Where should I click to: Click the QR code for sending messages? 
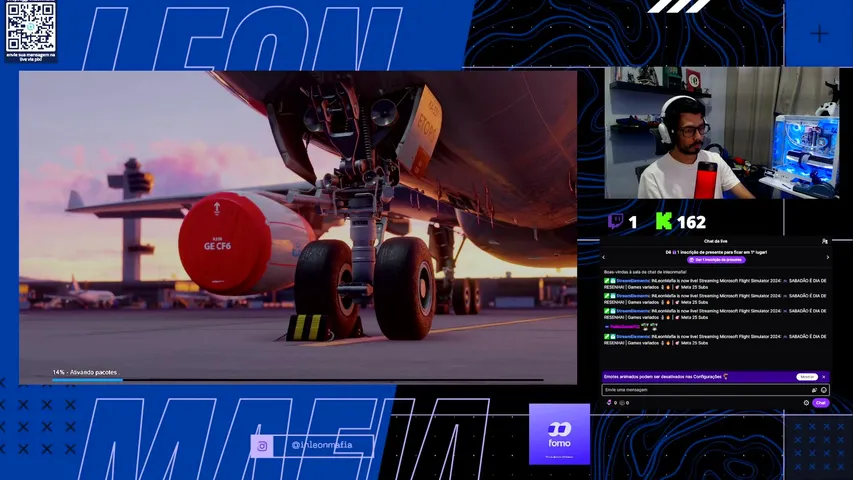click(x=31, y=26)
